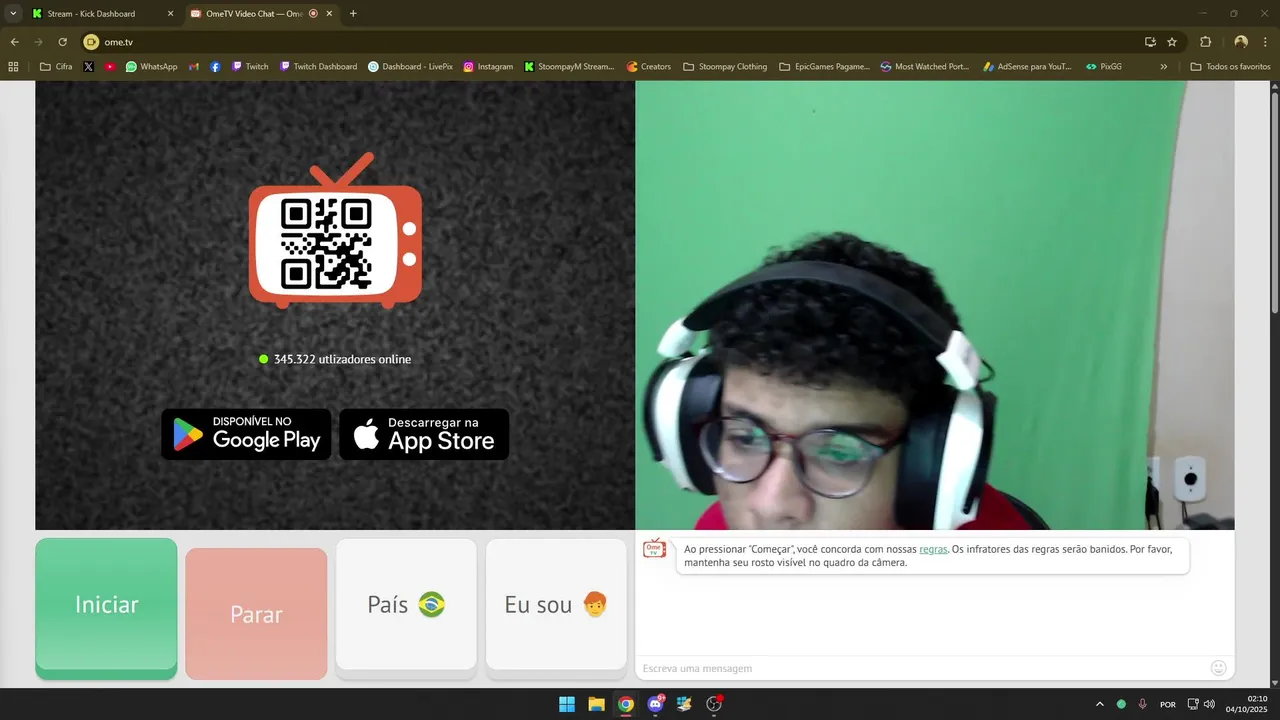Open the Dashboard - LivePix bookmark
Image resolution: width=1280 pixels, height=720 pixels.
click(x=410, y=67)
